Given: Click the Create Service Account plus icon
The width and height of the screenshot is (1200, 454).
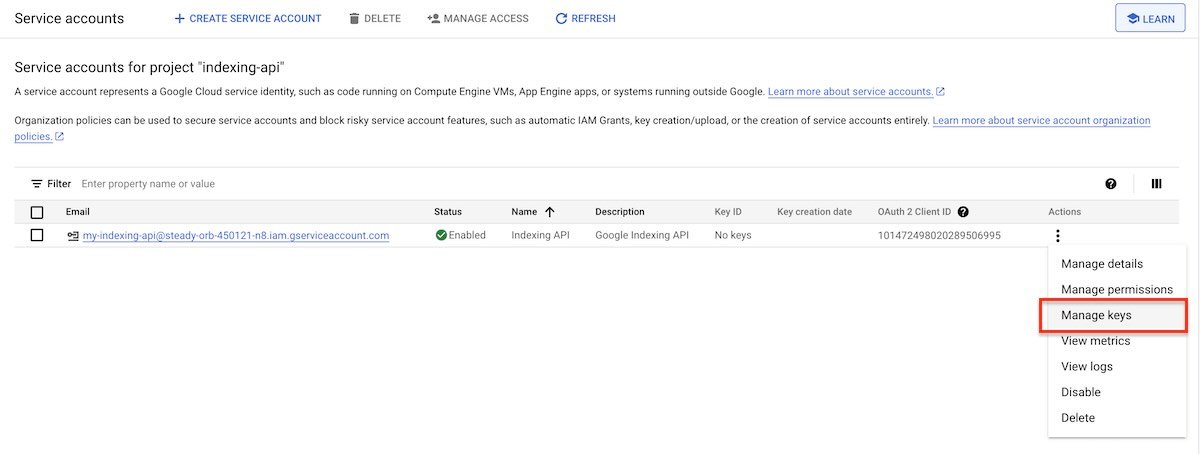Looking at the screenshot, I should click(x=180, y=19).
